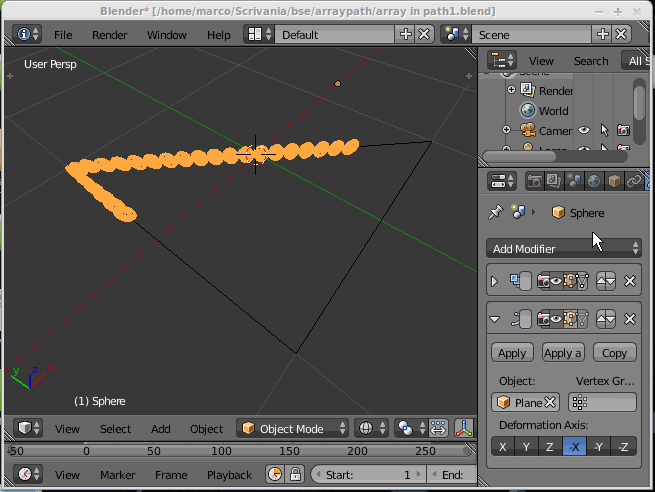Viewport: 655px width, 492px height.
Task: Toggle Curve modifier edit mode display
Action: click(x=569, y=319)
